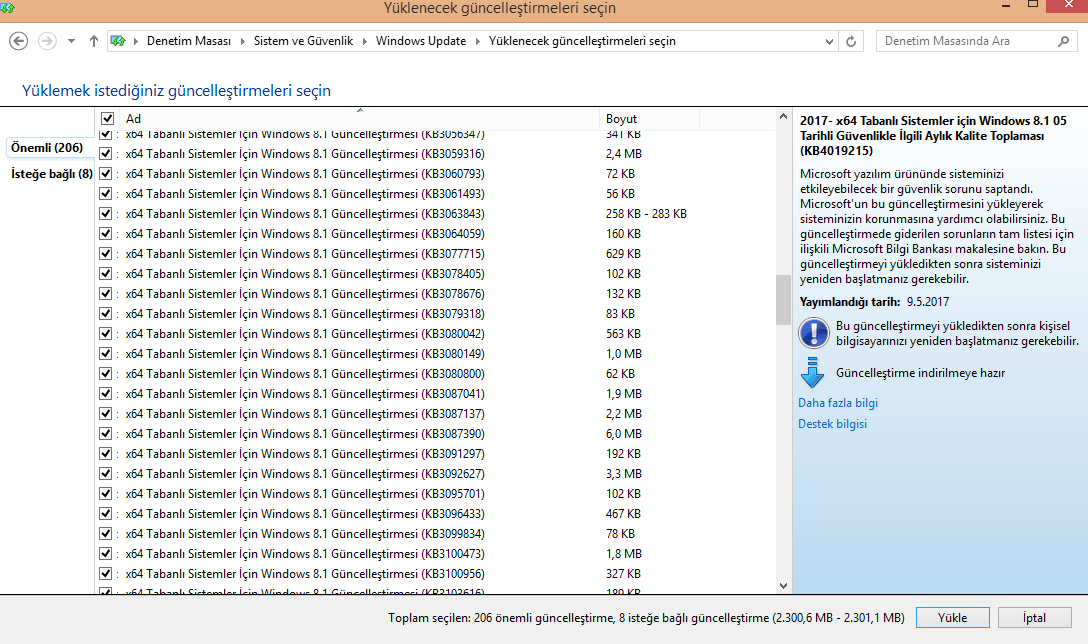Screen dimensions: 1088x644
Task: Select the KB3078676 update row text
Action: coord(305,294)
